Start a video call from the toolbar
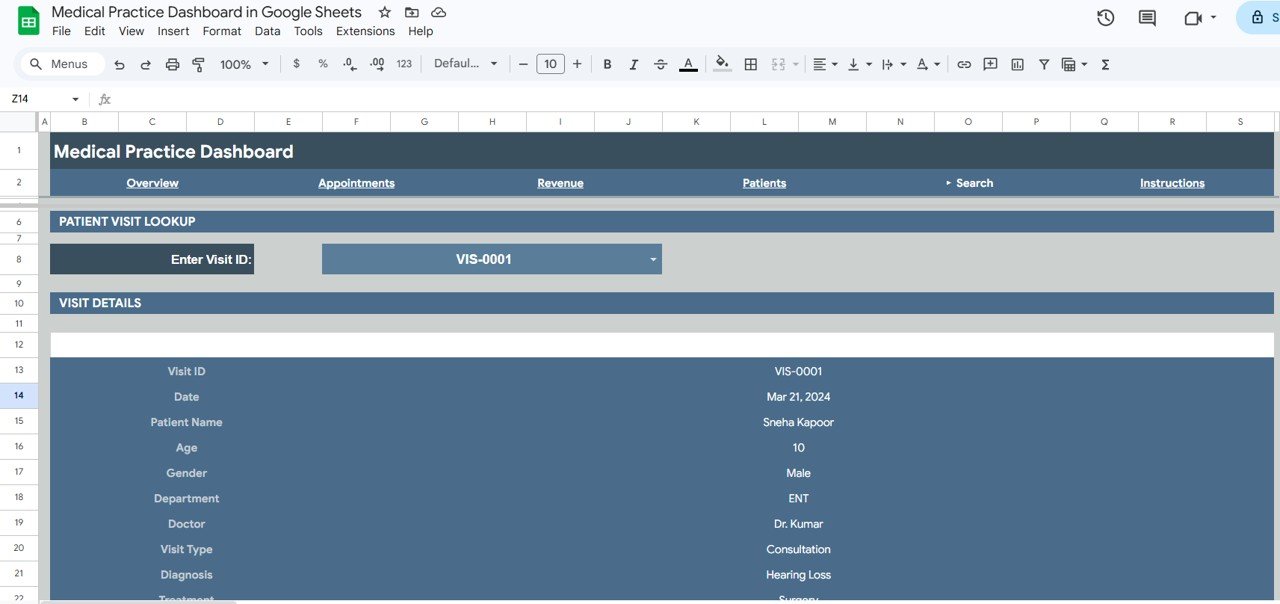 1192,17
